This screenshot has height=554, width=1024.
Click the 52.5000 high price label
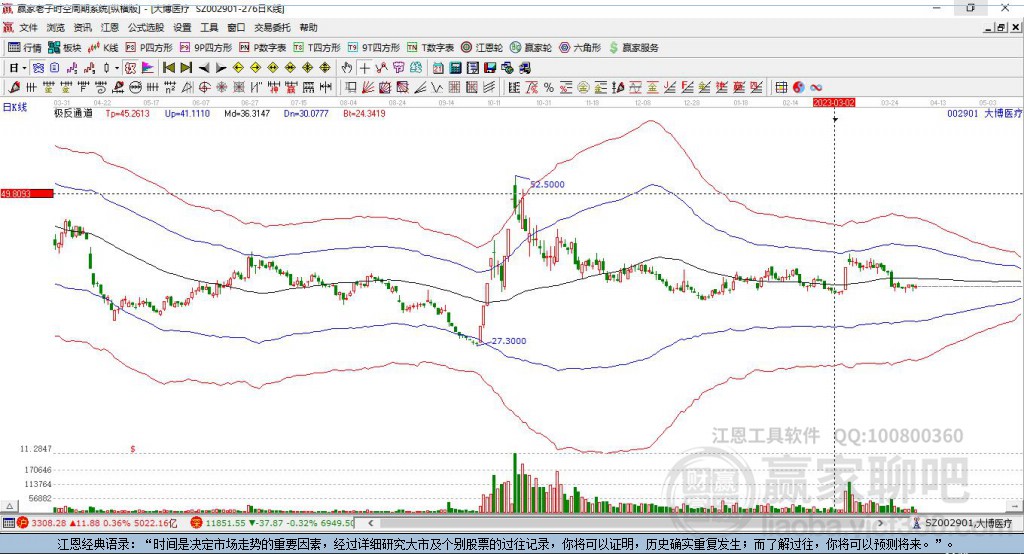click(547, 185)
